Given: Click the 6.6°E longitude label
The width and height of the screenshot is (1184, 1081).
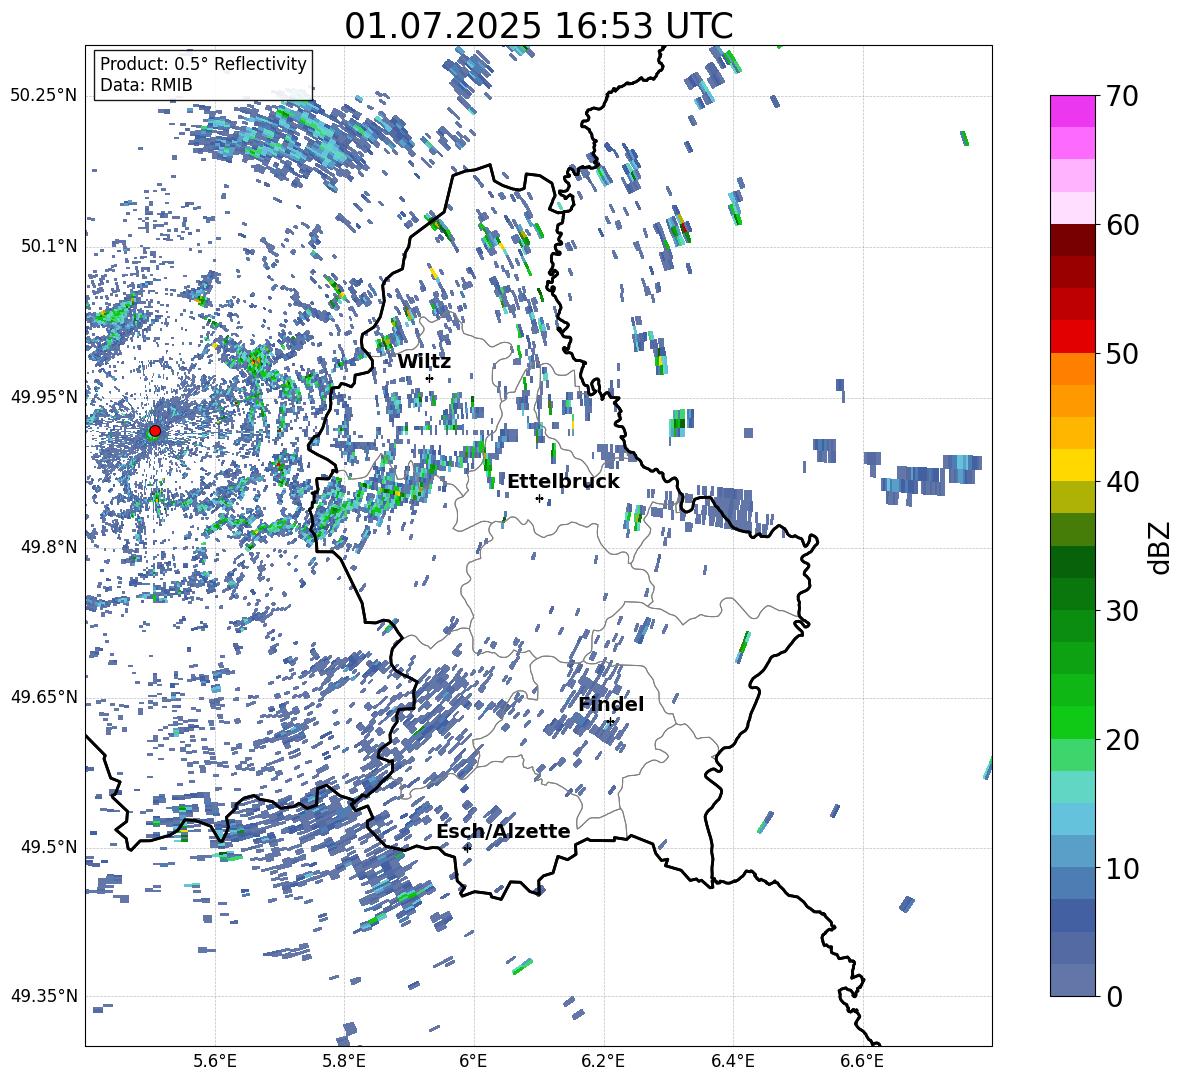Looking at the screenshot, I should 862,1061.
